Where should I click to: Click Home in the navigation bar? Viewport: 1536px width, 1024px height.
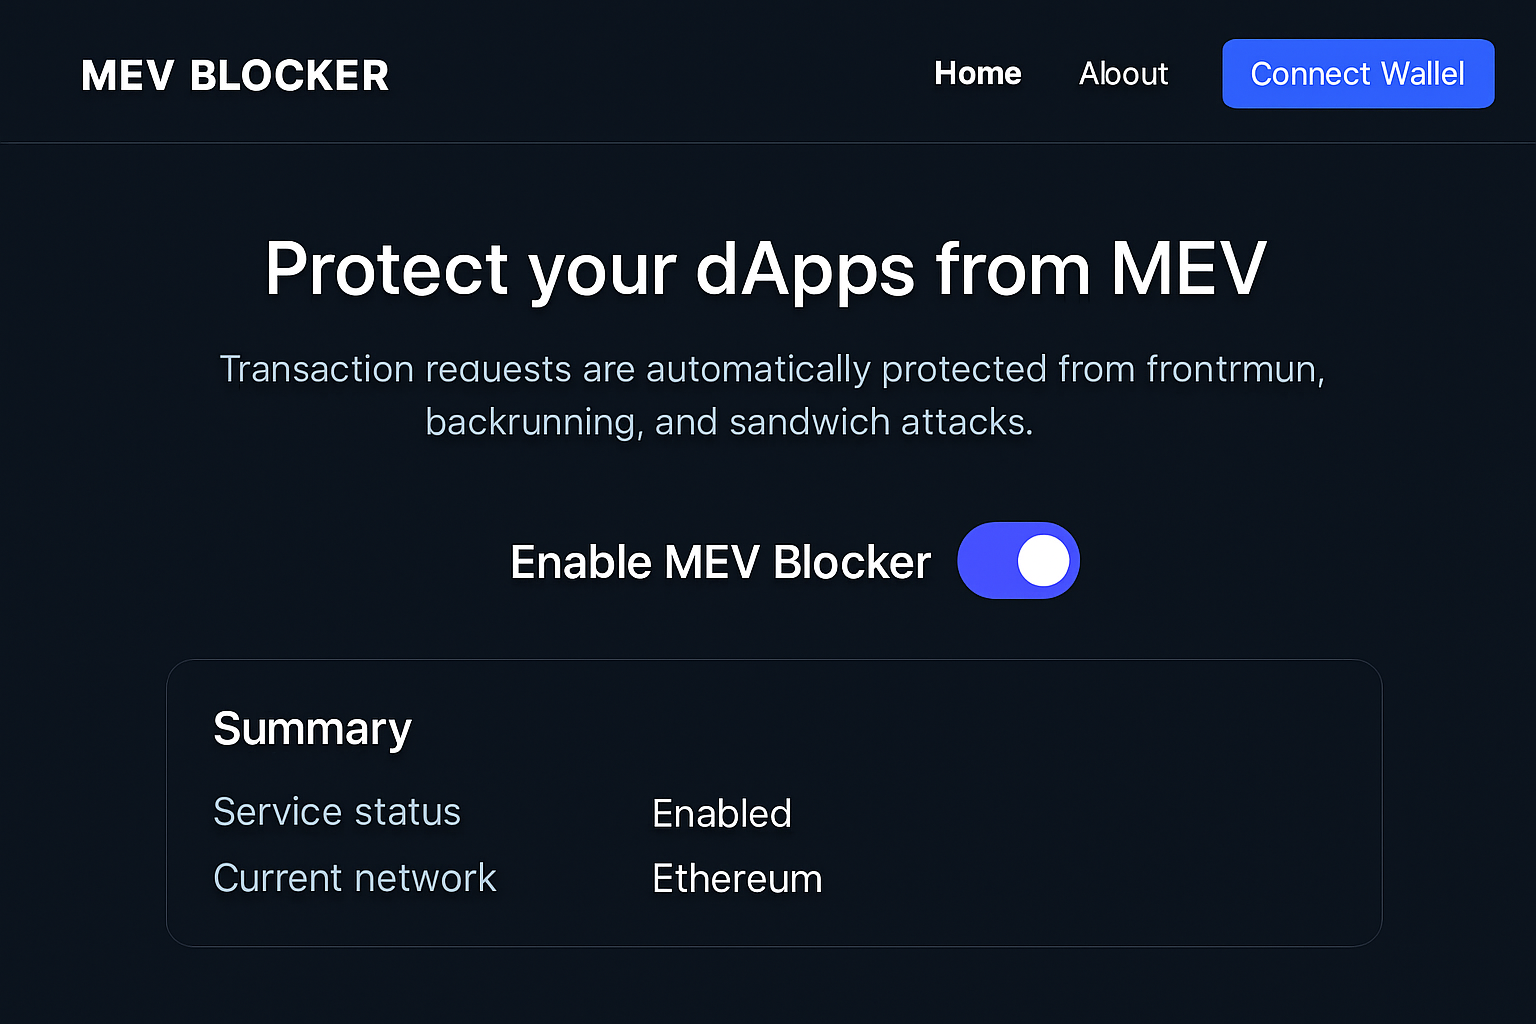pyautogui.click(x=977, y=73)
